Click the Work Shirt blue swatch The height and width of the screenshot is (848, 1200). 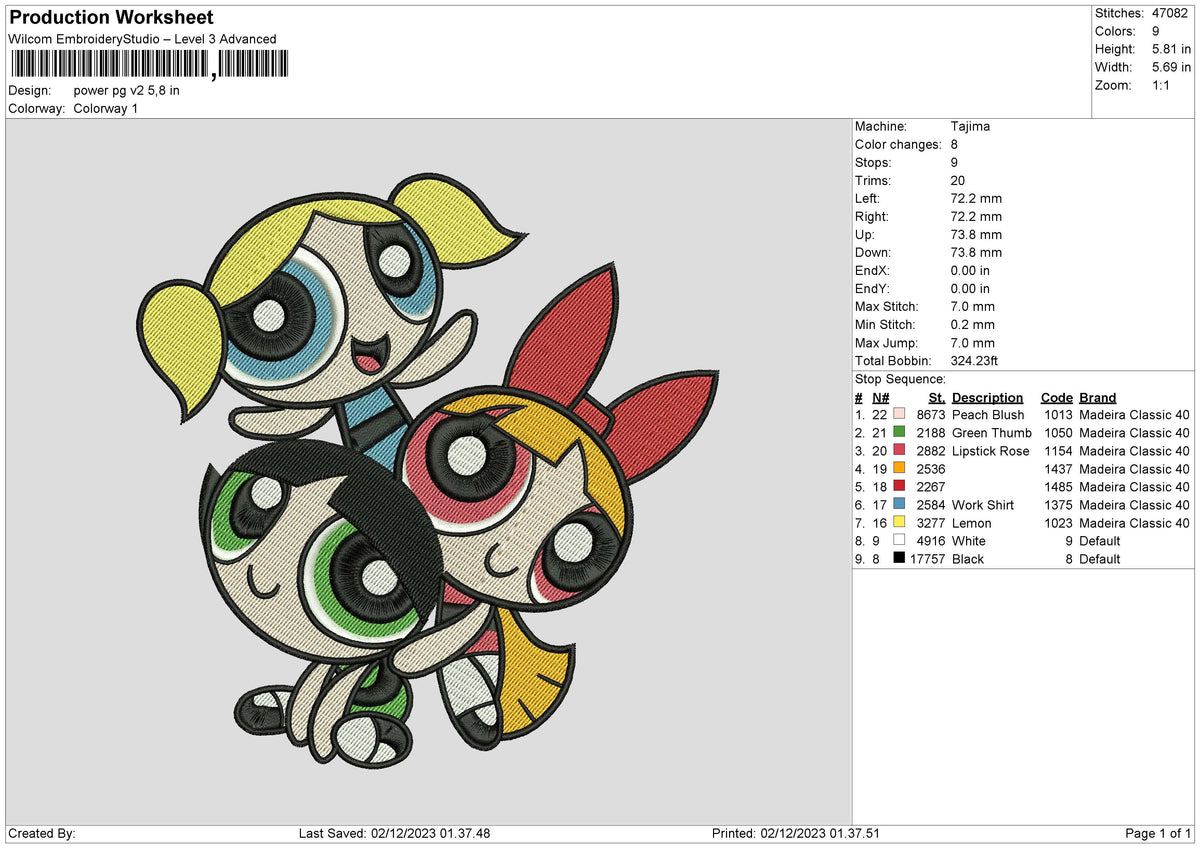pos(899,505)
